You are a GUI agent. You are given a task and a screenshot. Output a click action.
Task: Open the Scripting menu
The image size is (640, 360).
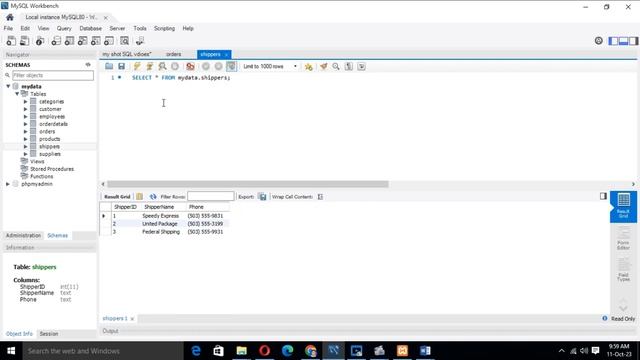(x=164, y=28)
